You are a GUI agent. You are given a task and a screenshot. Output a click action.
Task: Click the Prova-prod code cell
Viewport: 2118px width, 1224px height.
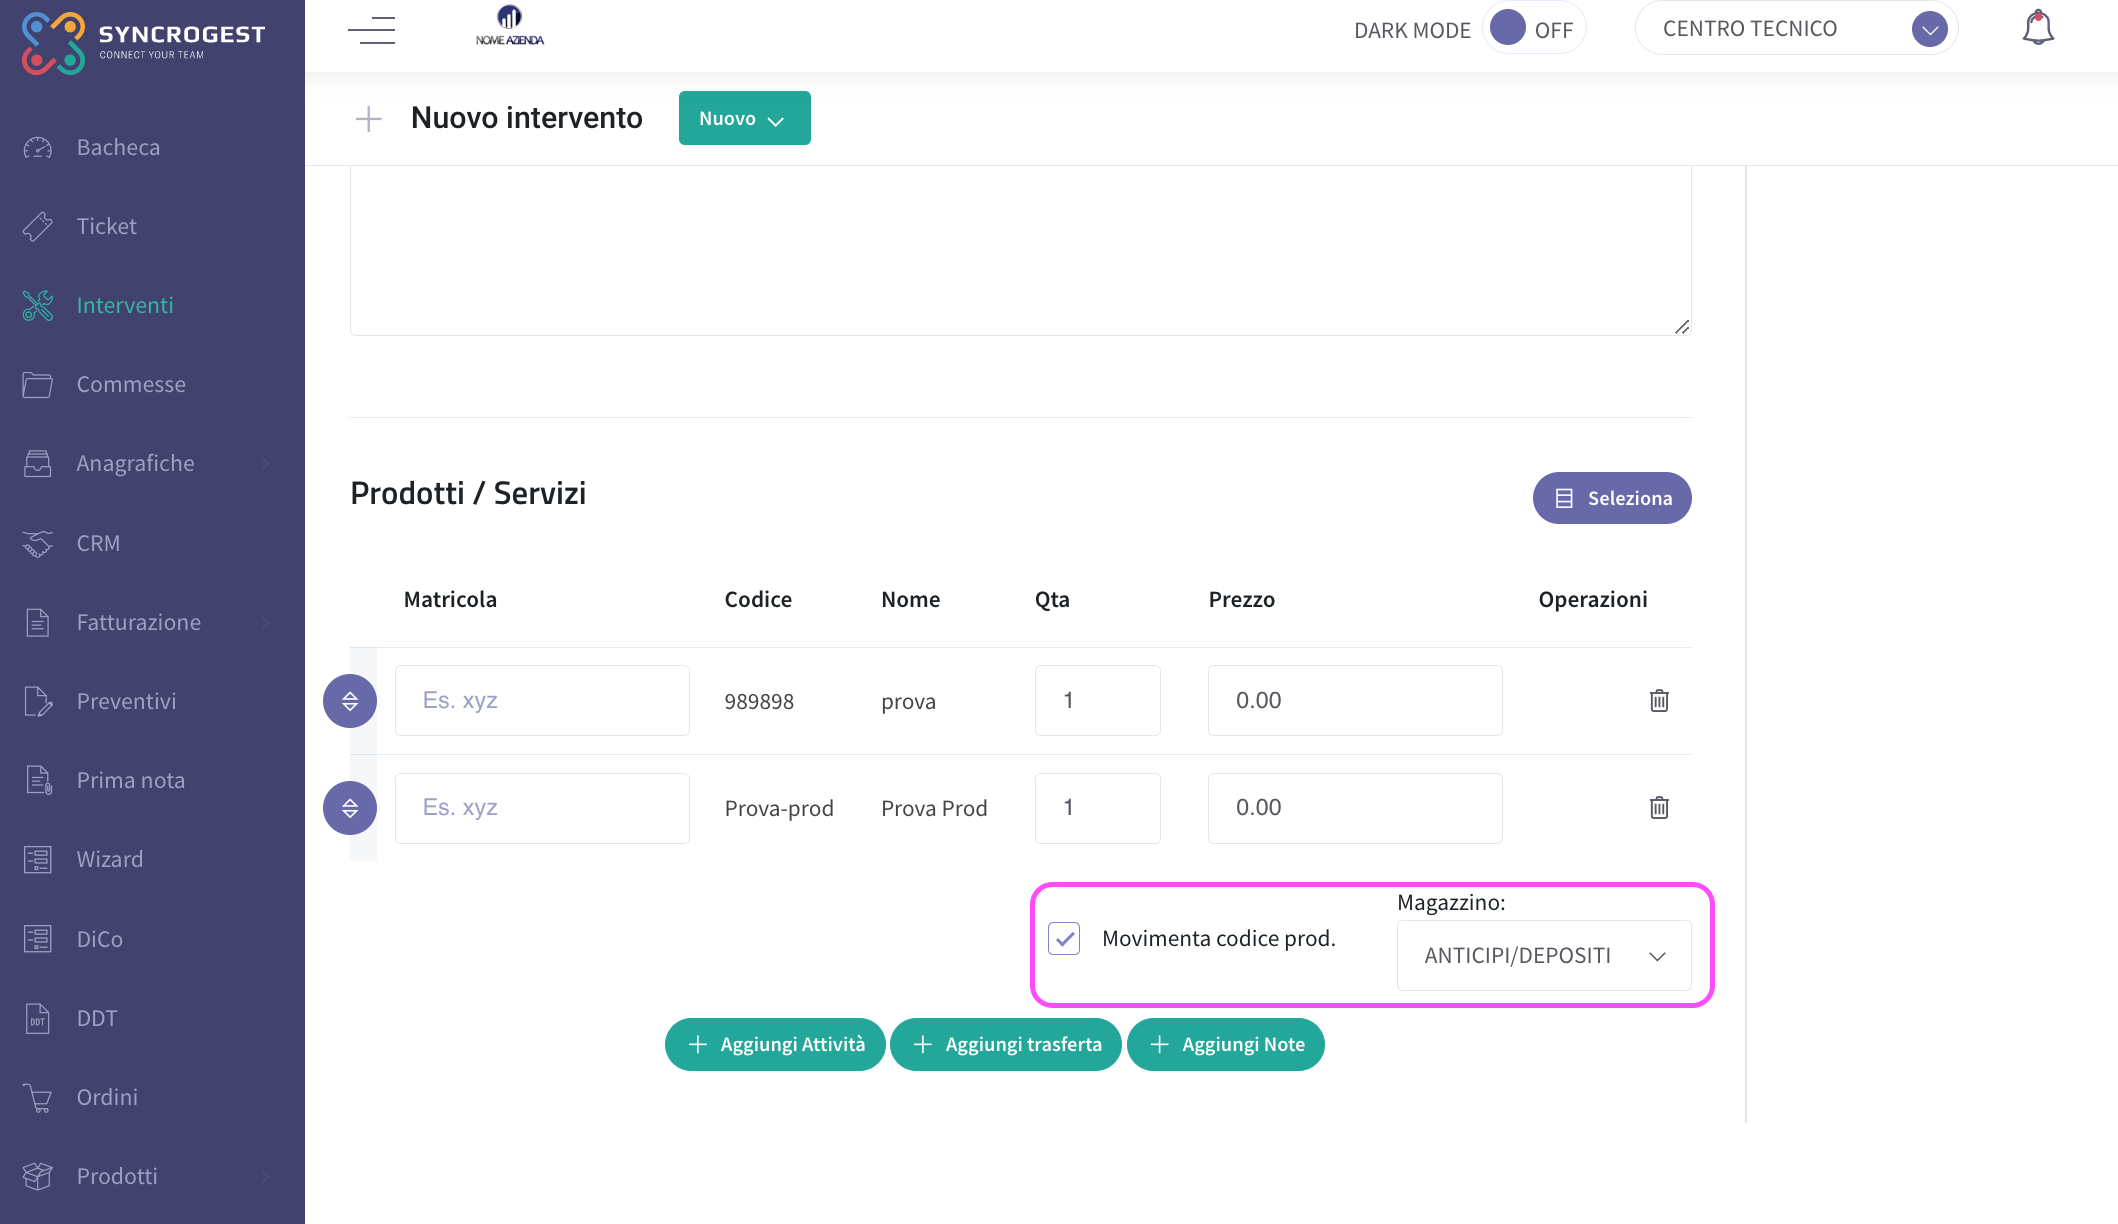click(779, 808)
